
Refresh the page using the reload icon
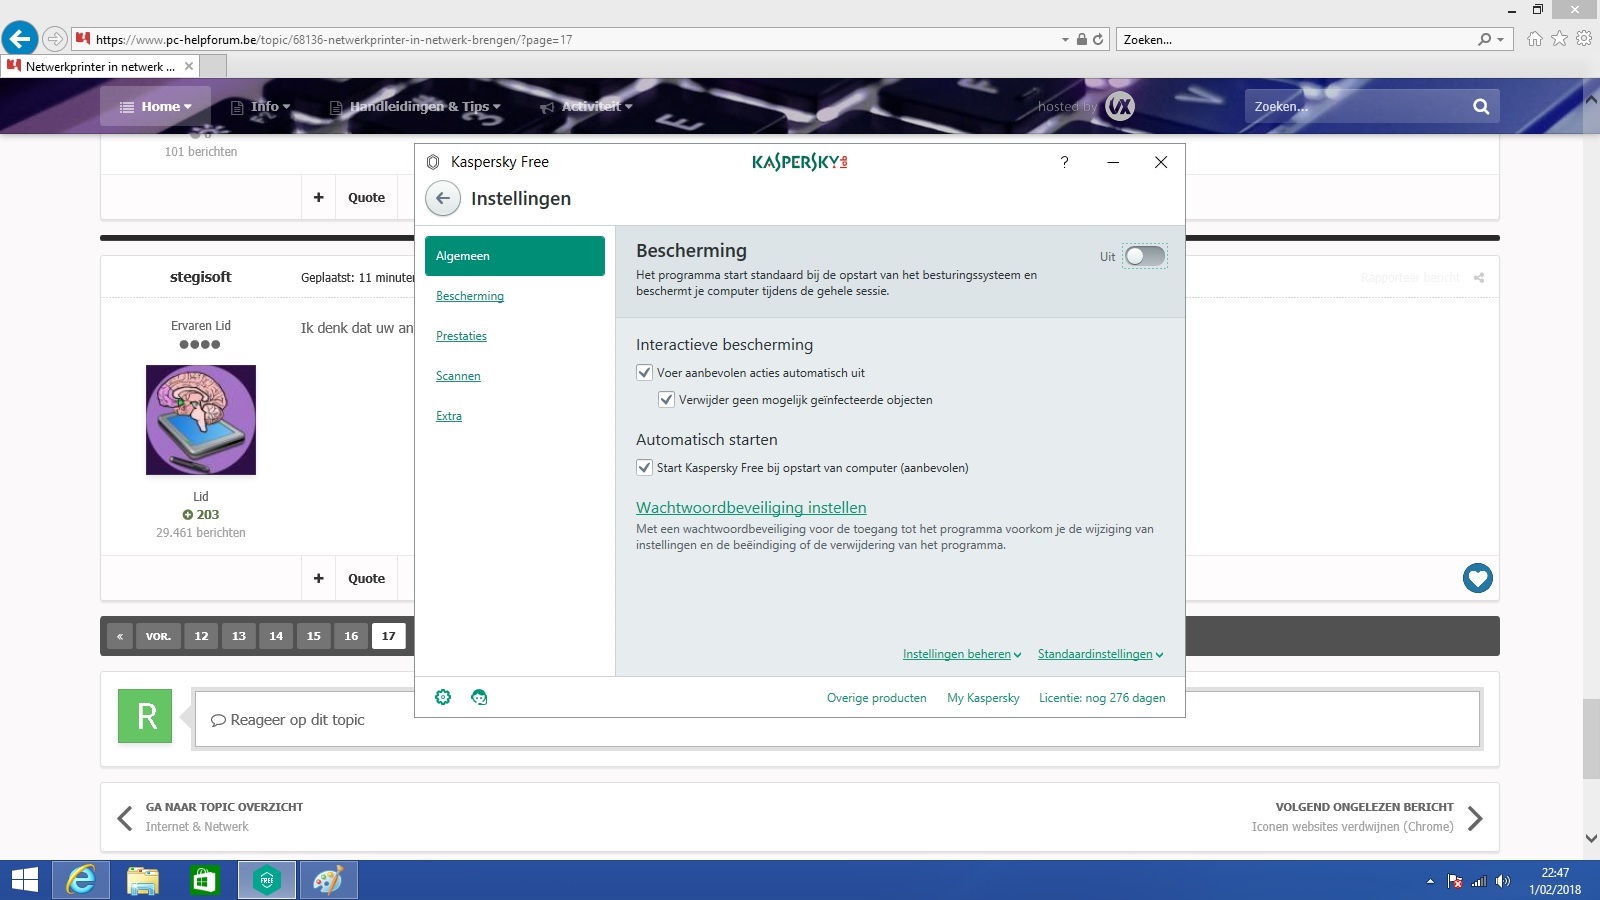[x=1098, y=40]
